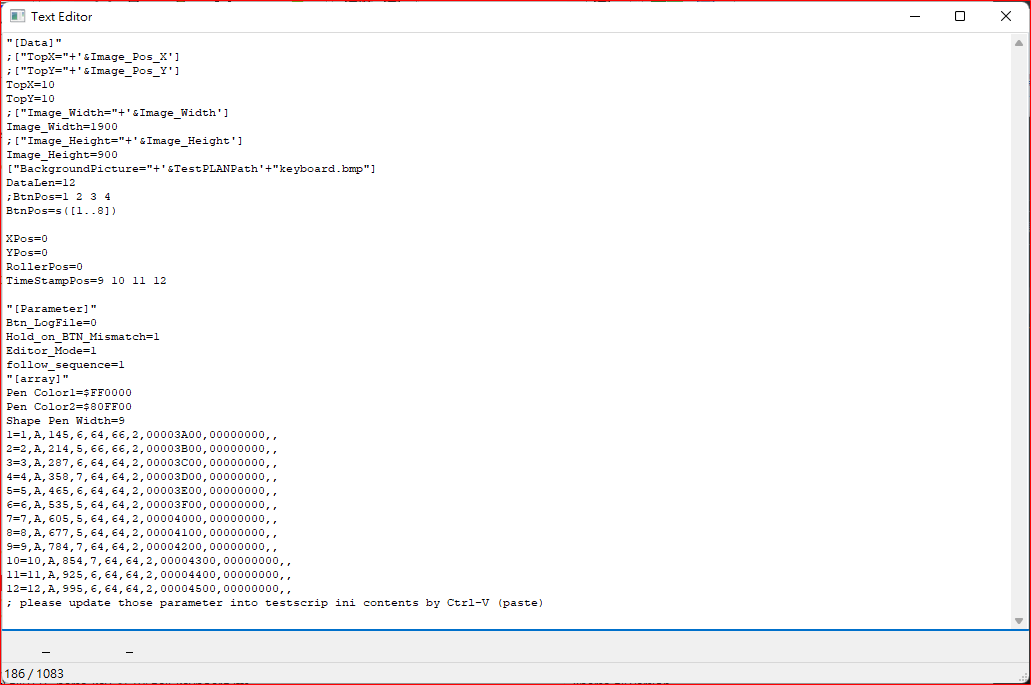Click the Text Editor app icon in title bar
Image resolution: width=1031 pixels, height=685 pixels.
point(17,16)
